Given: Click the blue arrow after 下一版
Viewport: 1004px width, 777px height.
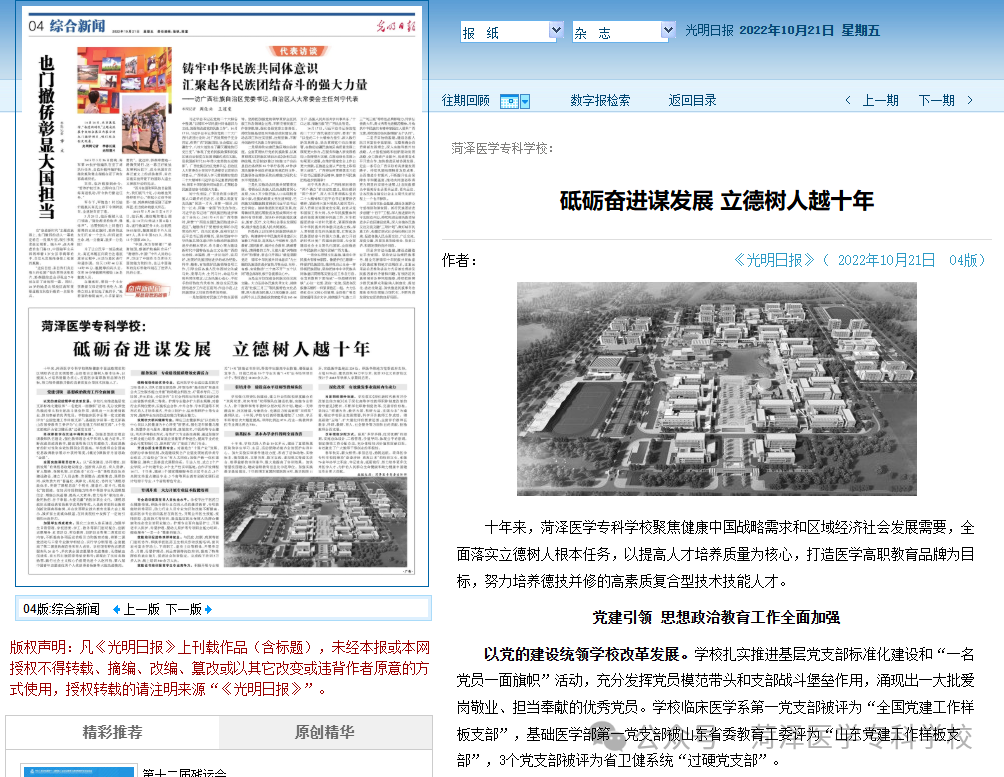Looking at the screenshot, I should [x=208, y=609].
